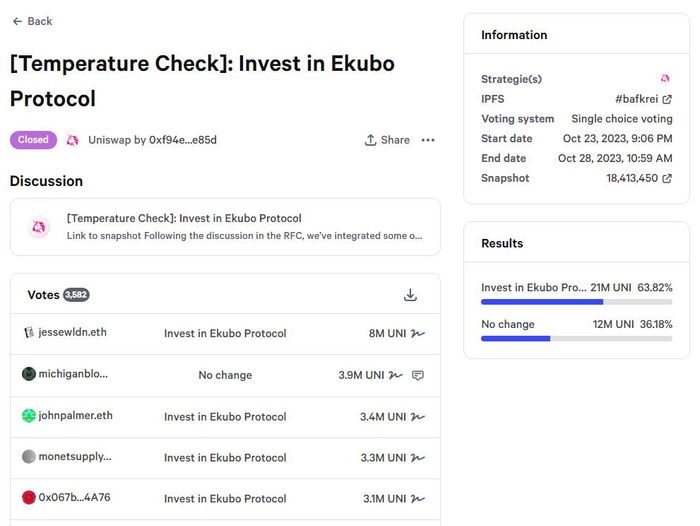Open the IPFS #bafkrei external link icon
Screen dimensions: 700x526
point(667,100)
